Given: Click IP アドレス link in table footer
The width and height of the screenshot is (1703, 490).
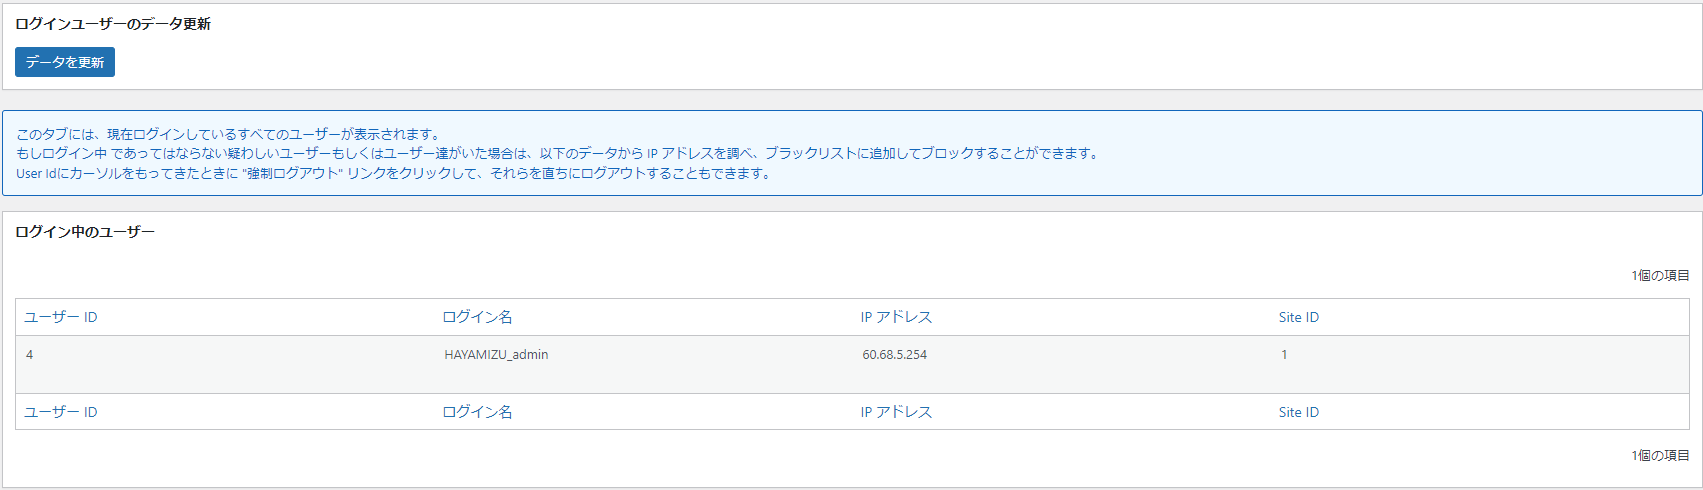Looking at the screenshot, I should (x=896, y=412).
